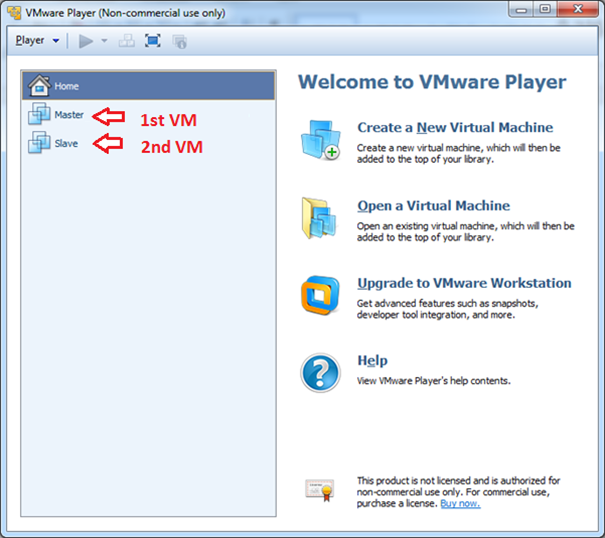Expand the power options dropdown arrow
Image resolution: width=605 pixels, height=538 pixels.
tap(104, 41)
